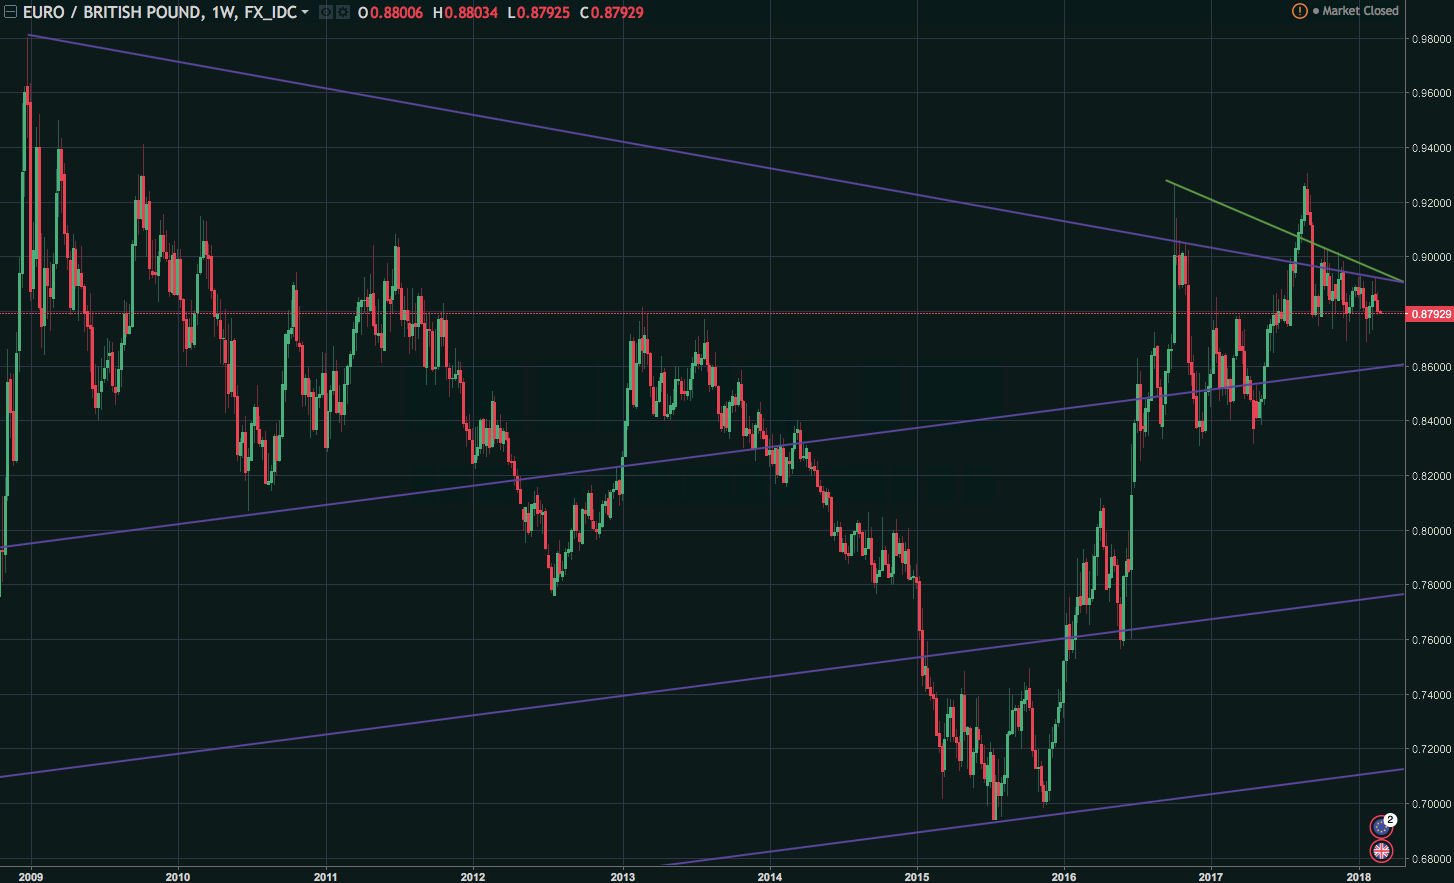Click the EURO / BRITISH POUND title text
The image size is (1454, 883).
click(112, 13)
